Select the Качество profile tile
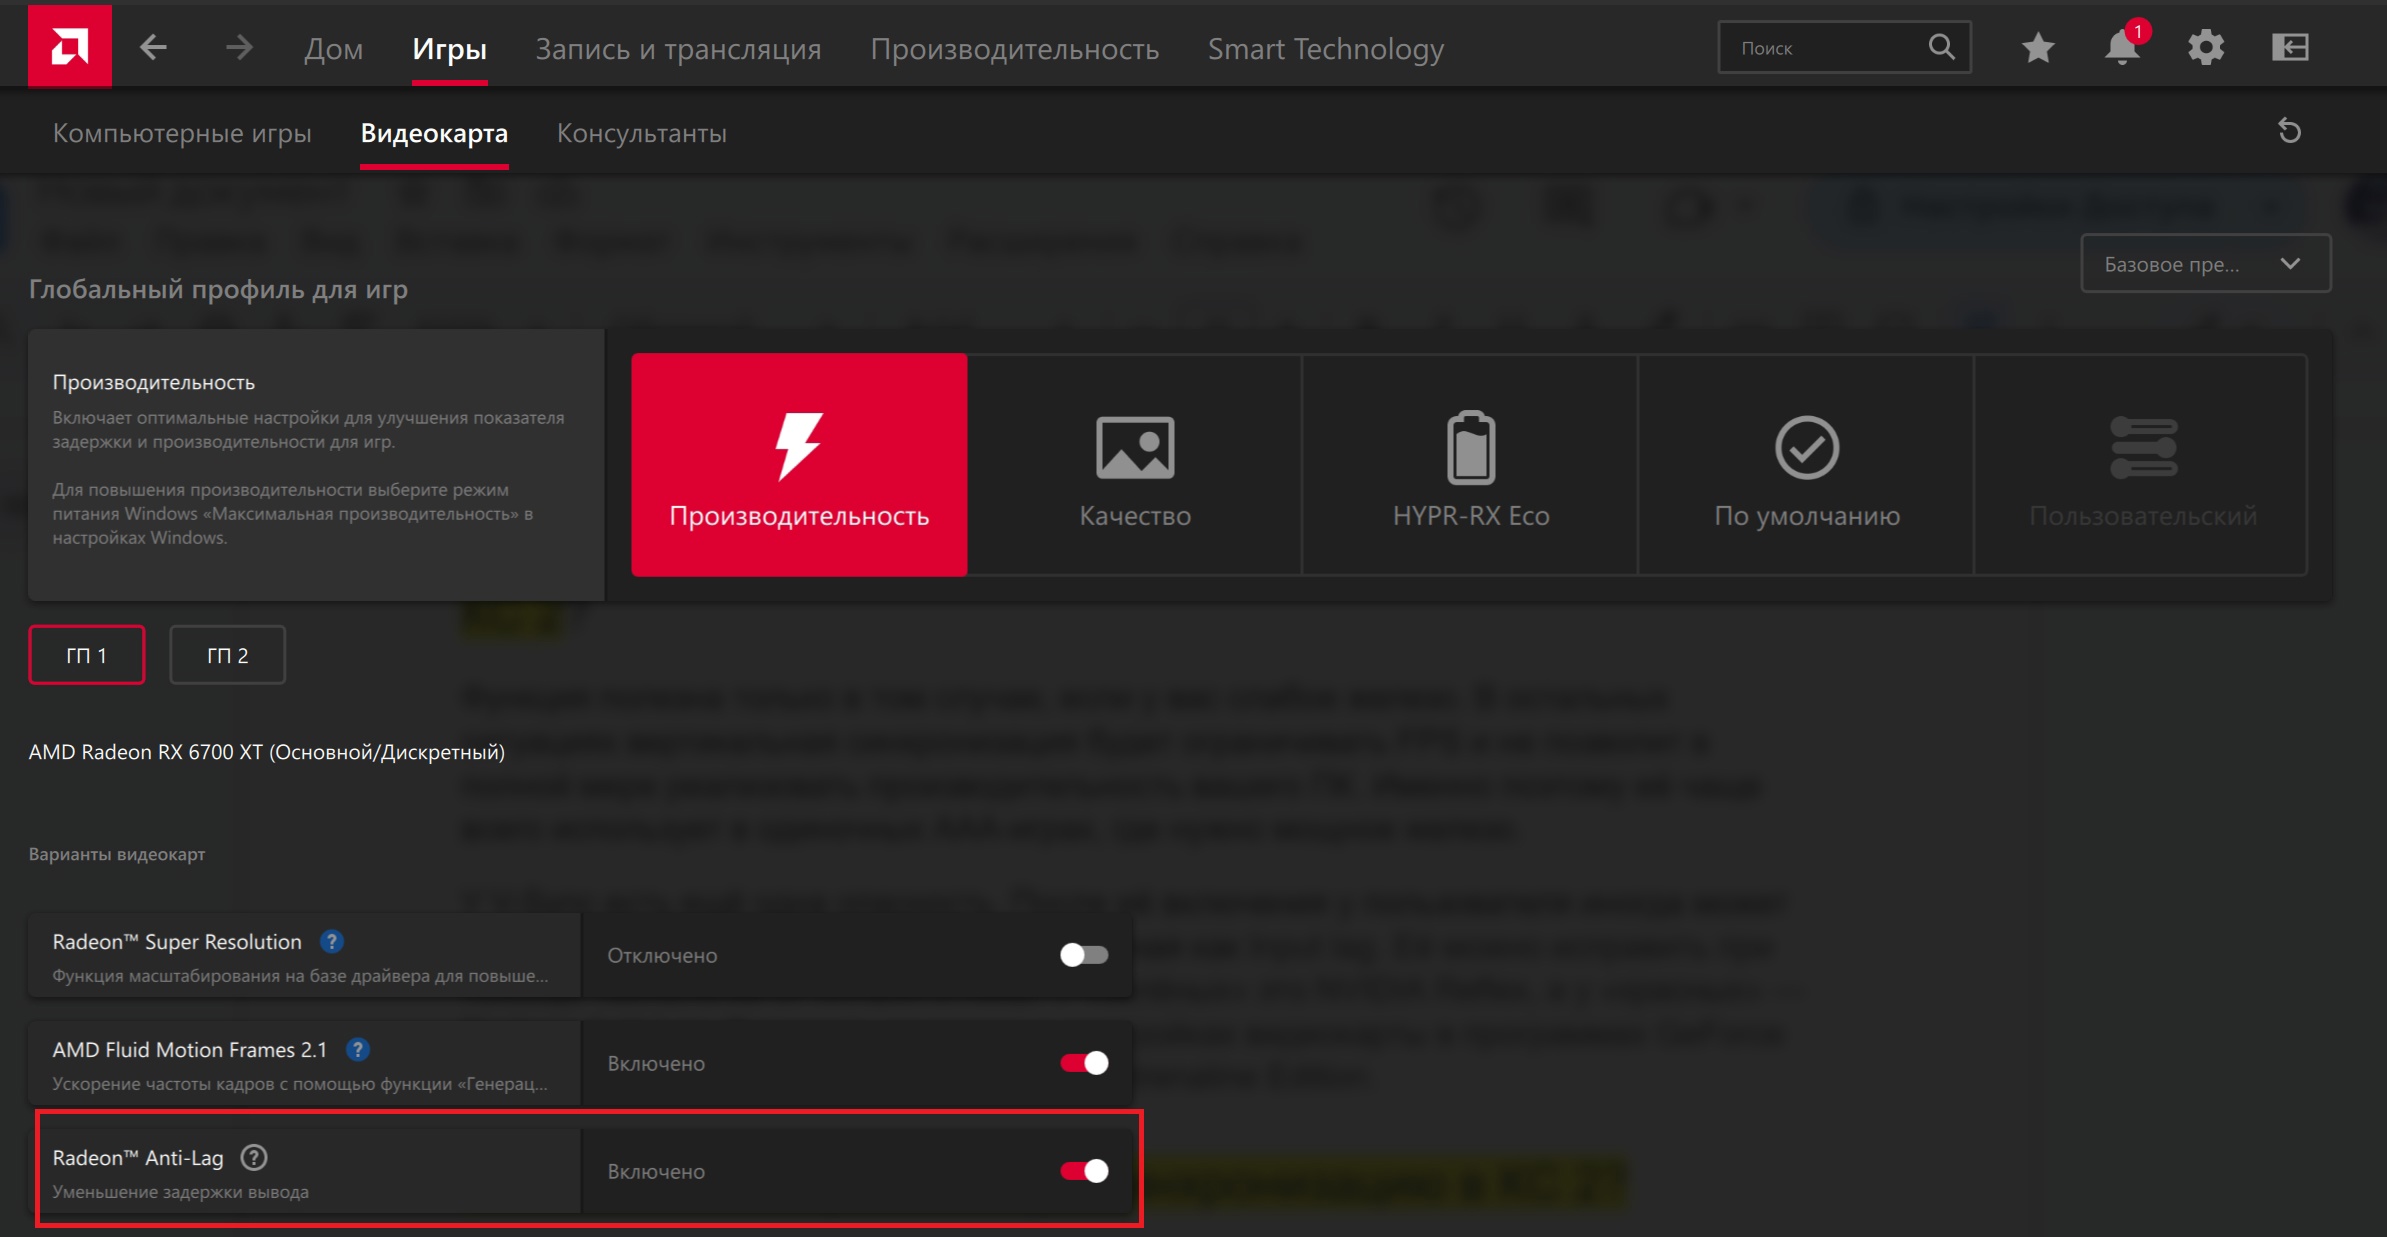 pos(1135,464)
